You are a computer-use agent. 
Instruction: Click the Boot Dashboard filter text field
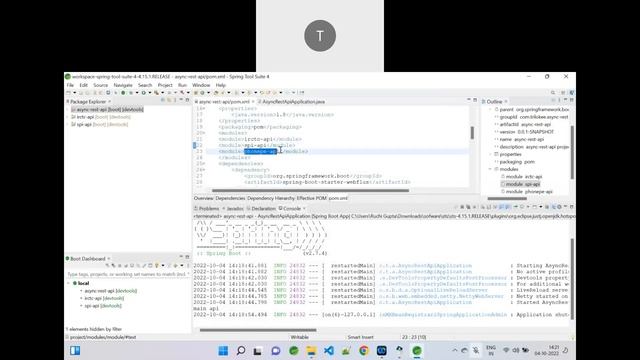point(127,274)
